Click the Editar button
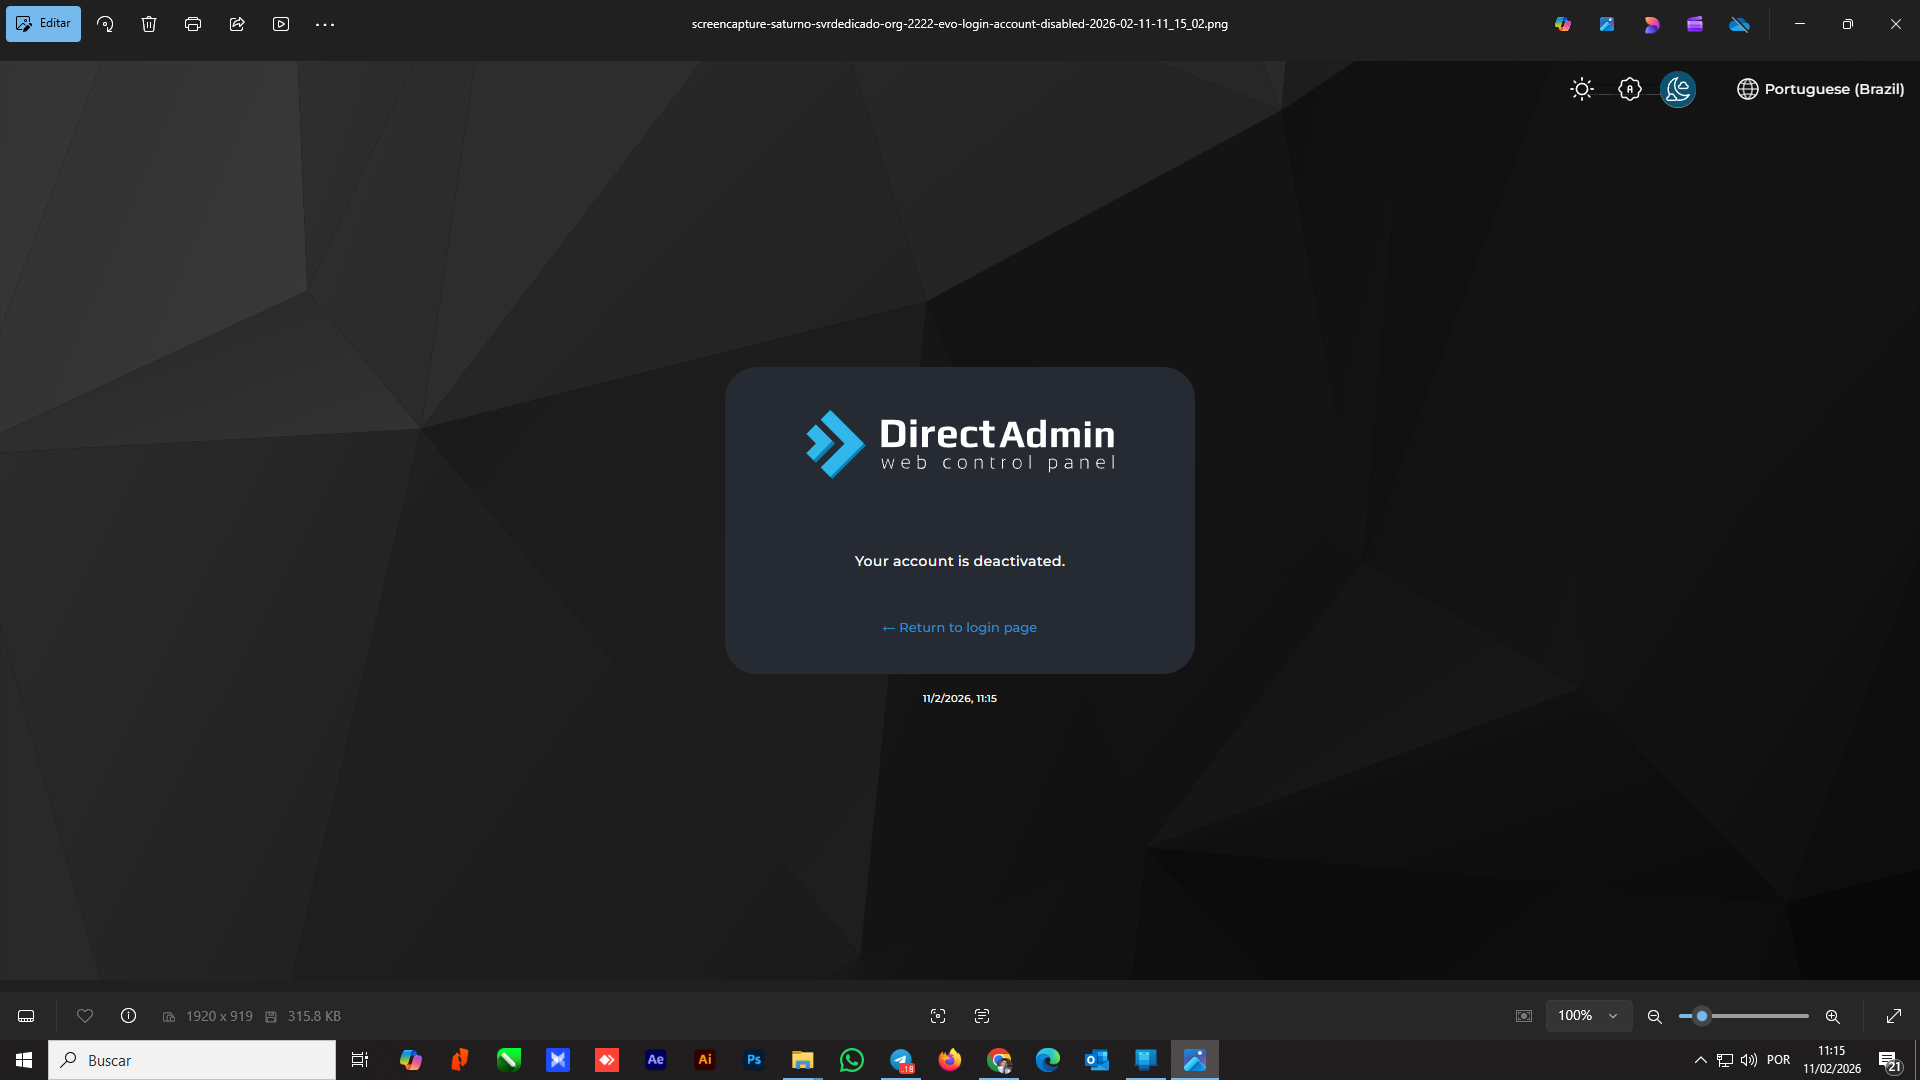 pos(43,23)
